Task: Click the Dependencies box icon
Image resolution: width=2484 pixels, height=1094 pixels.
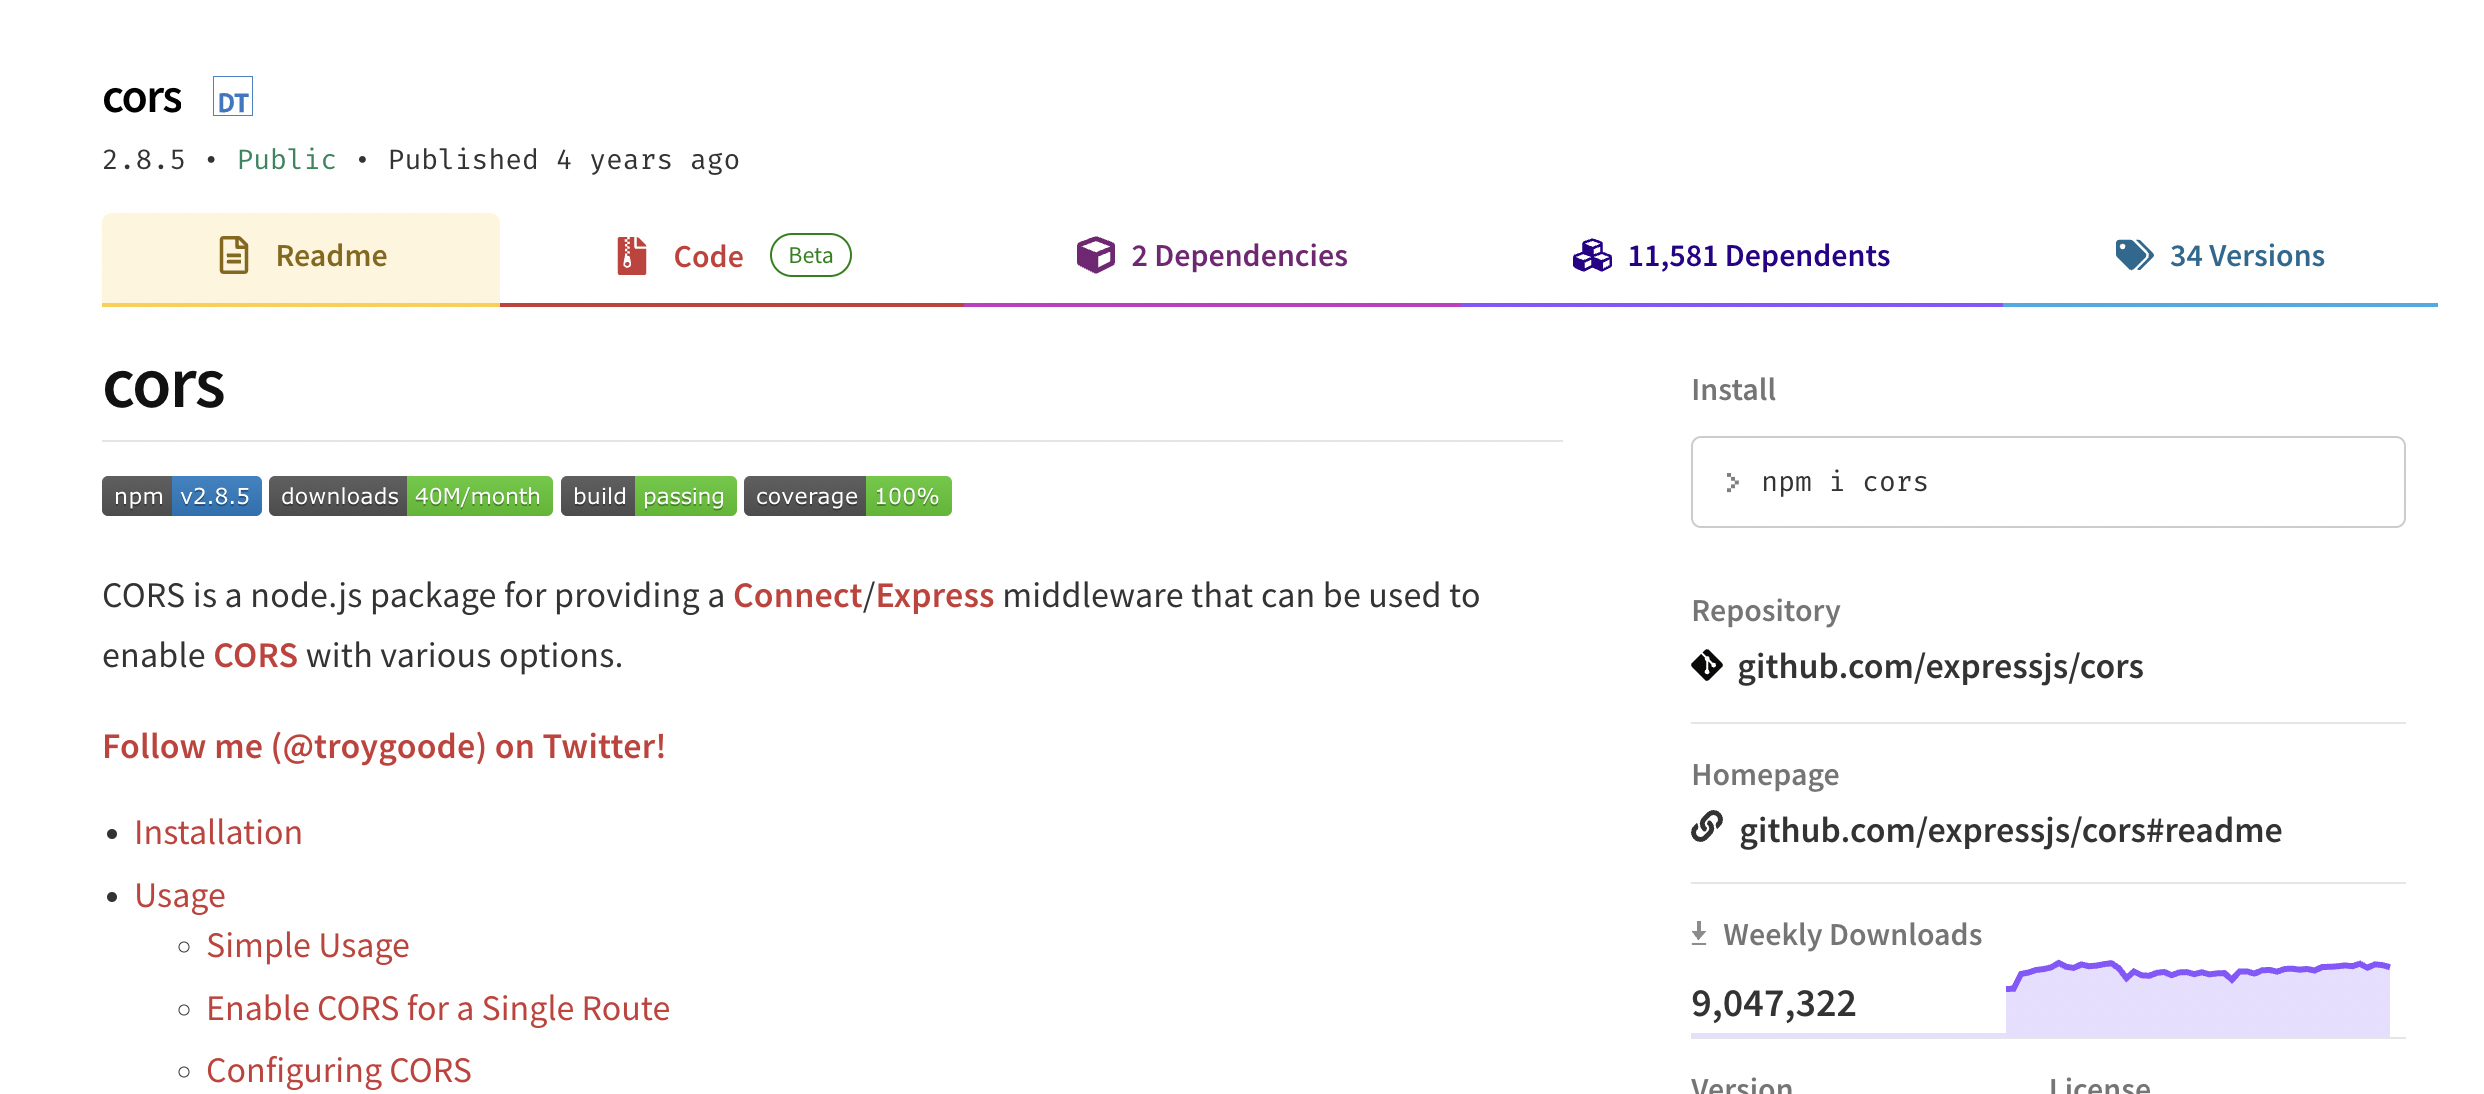Action: 1095,256
